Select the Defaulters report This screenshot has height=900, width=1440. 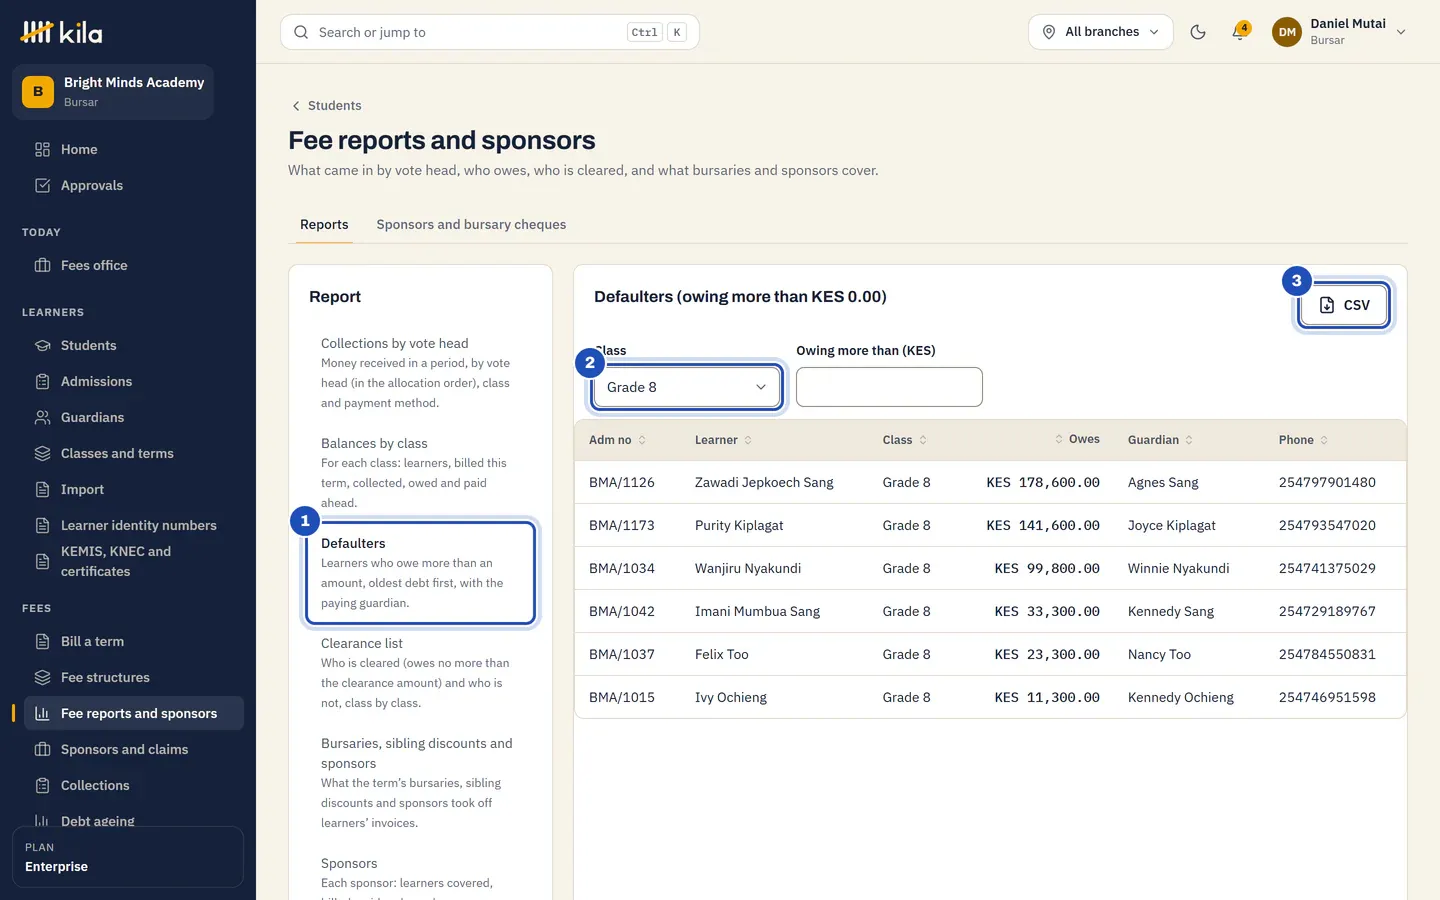coord(420,573)
